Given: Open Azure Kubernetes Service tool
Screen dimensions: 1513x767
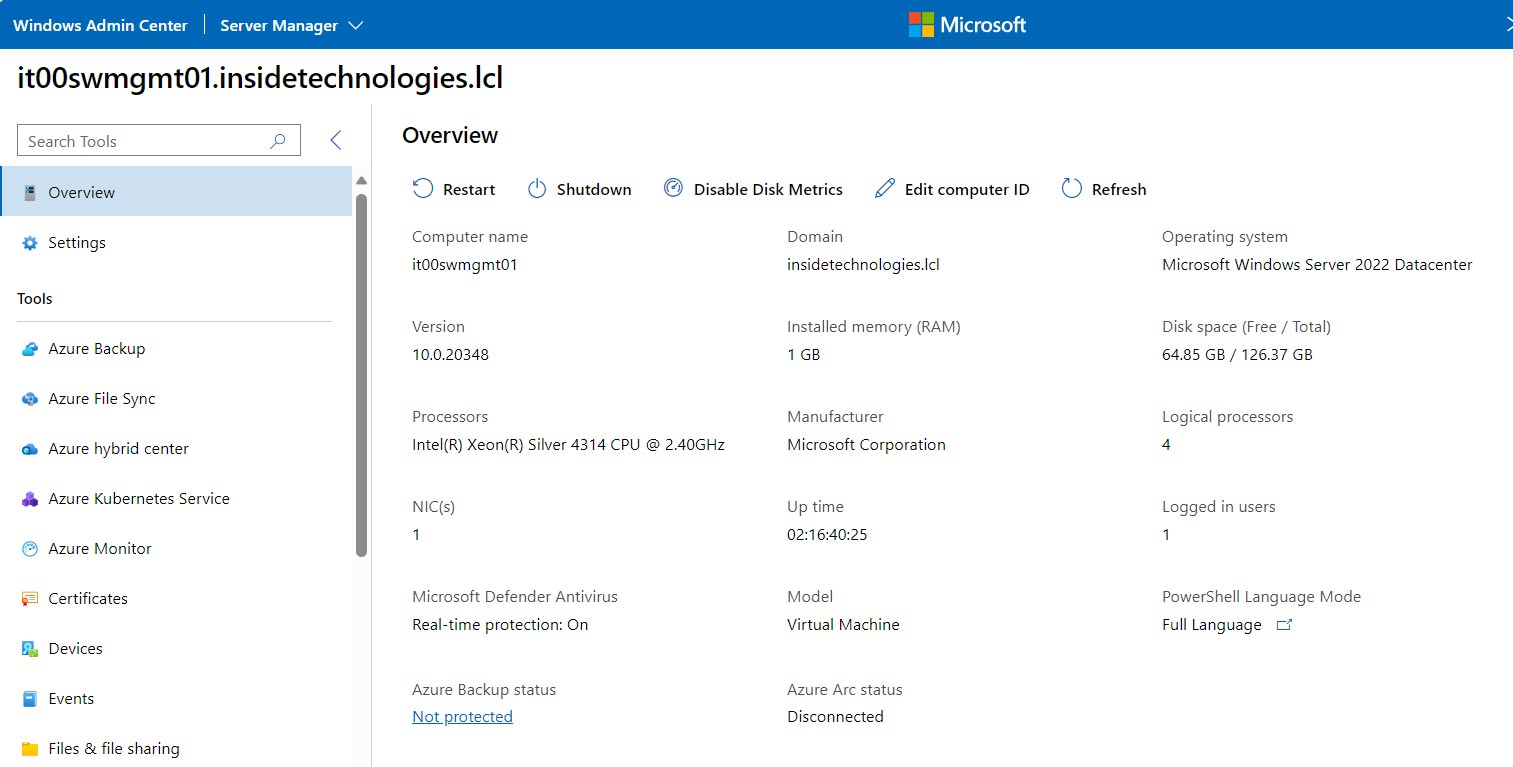Looking at the screenshot, I should (x=176, y=499).
